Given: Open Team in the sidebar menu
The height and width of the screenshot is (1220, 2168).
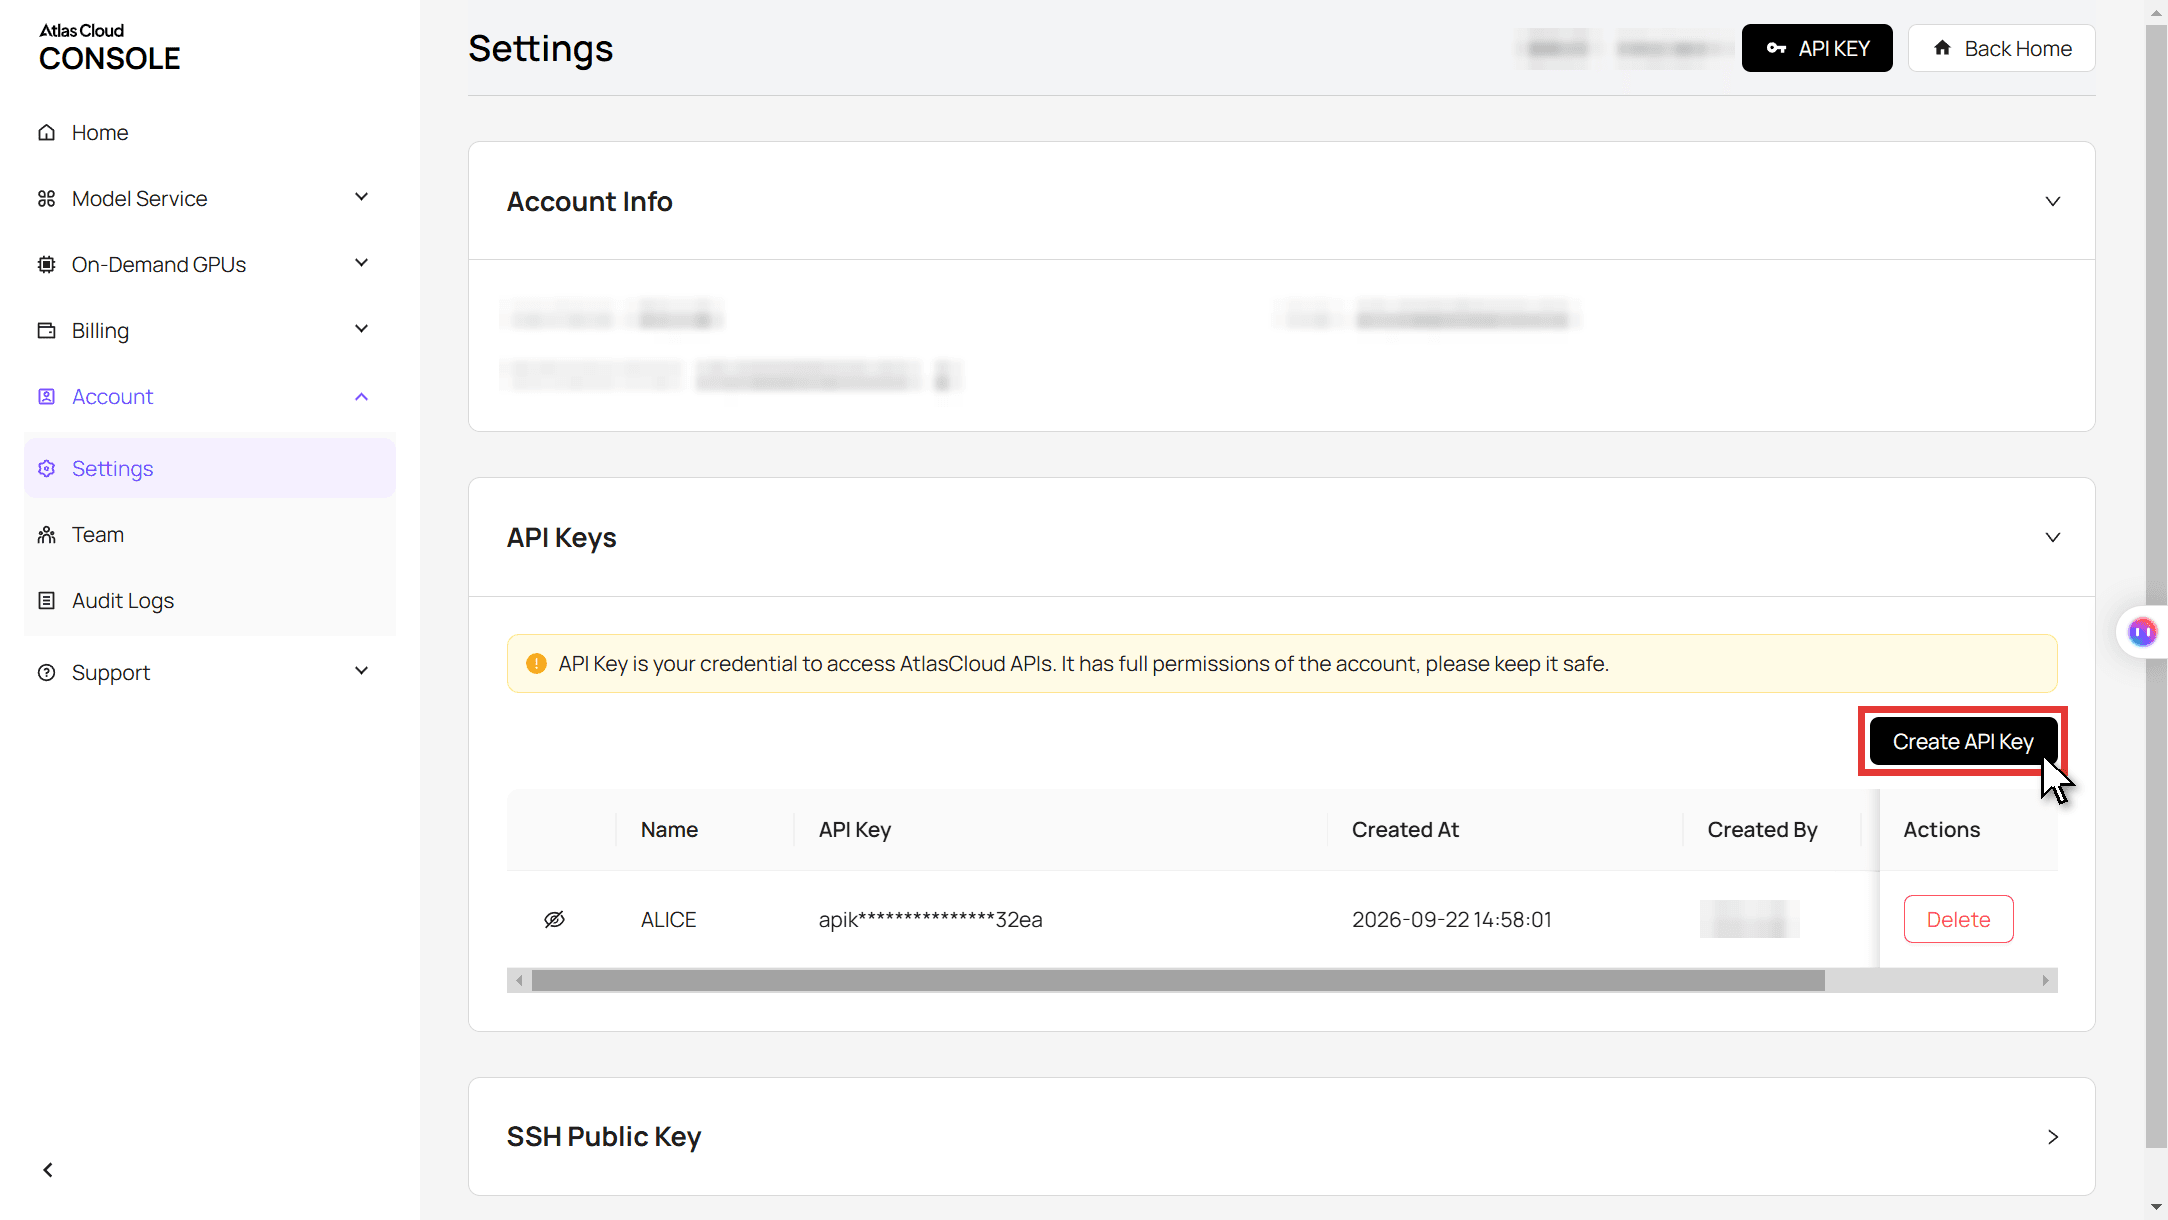Looking at the screenshot, I should tap(209, 534).
